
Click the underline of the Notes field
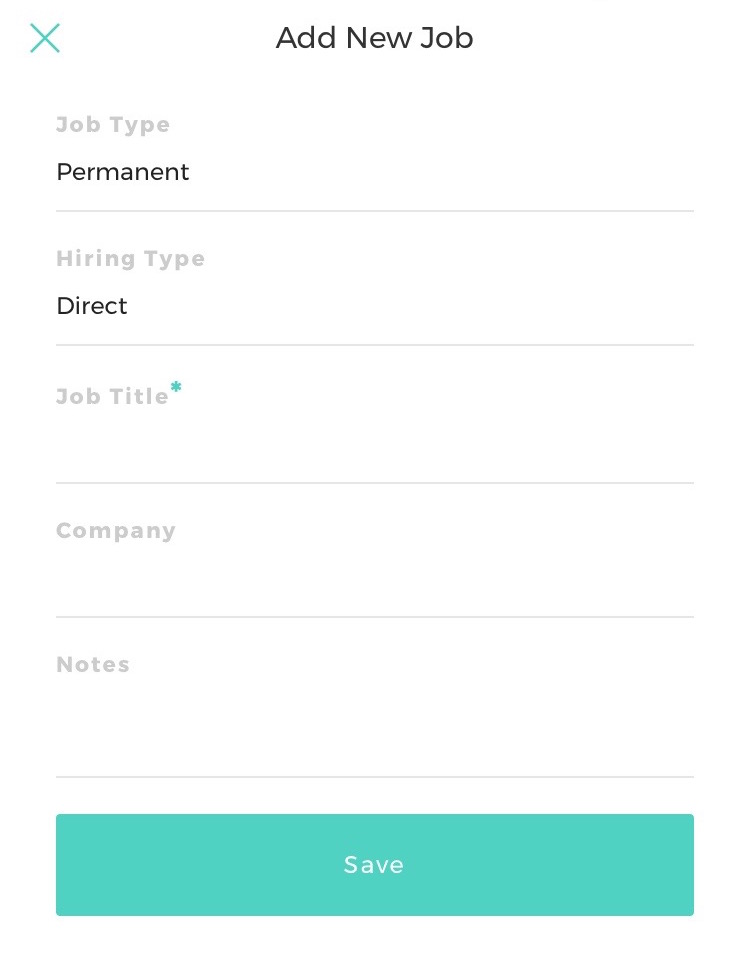point(374,777)
